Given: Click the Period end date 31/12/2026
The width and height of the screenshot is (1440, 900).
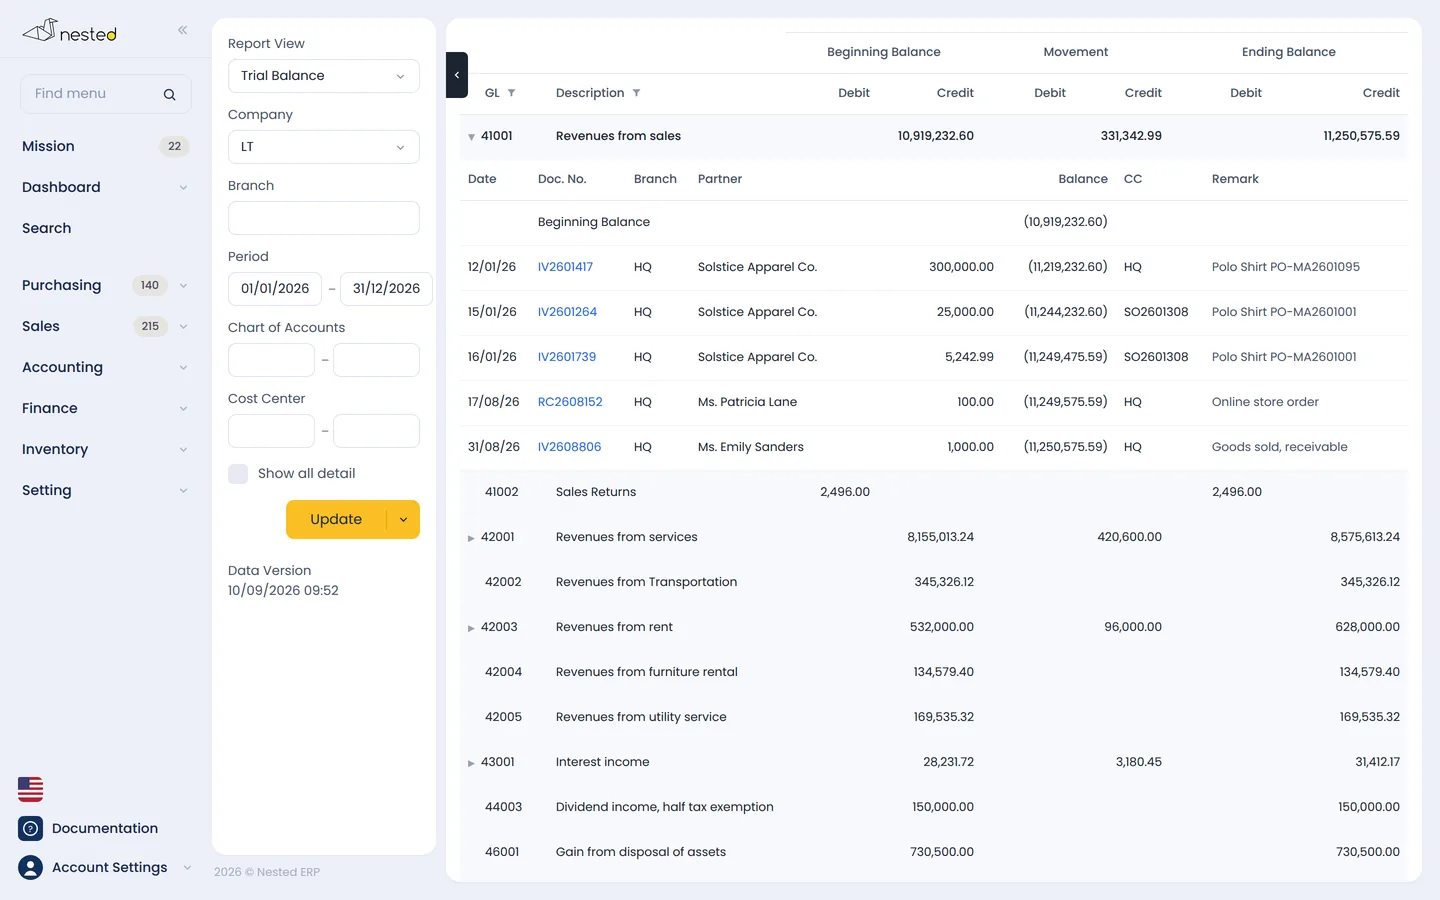Looking at the screenshot, I should 386,289.
